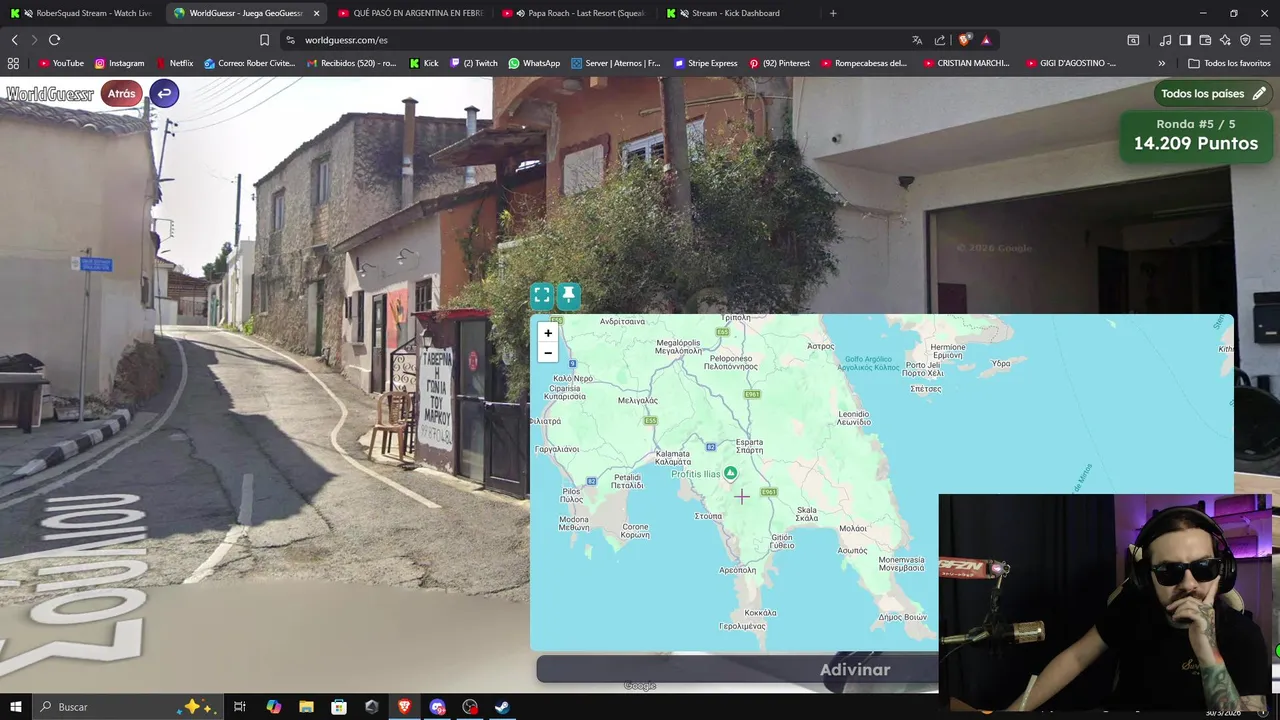Switch to Papa Roach Last Resort tab

[x=573, y=13]
